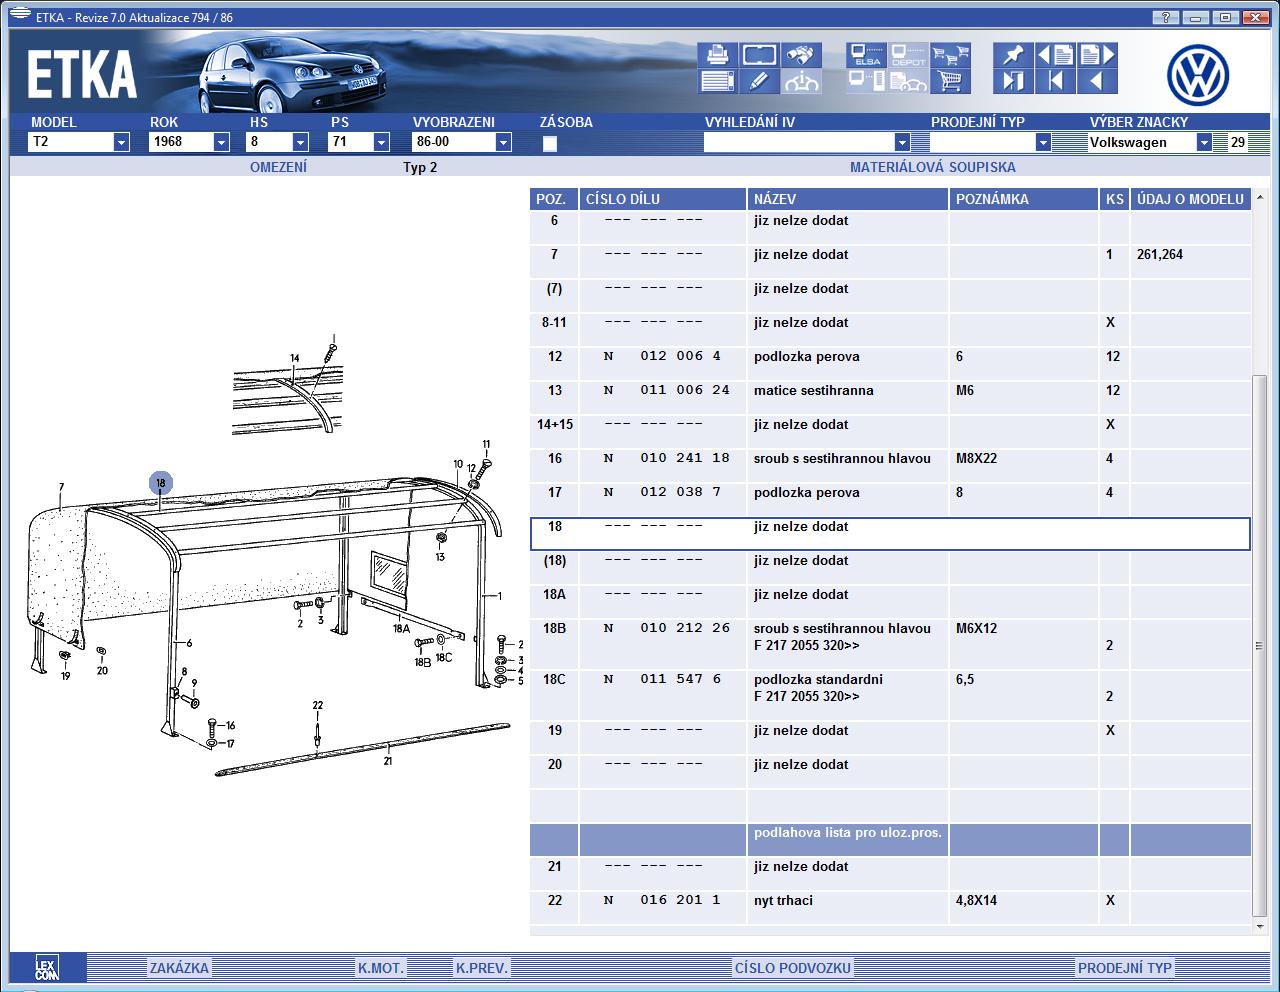The height and width of the screenshot is (992, 1280).
Task: Select the row for position 18B
Action: [890, 637]
